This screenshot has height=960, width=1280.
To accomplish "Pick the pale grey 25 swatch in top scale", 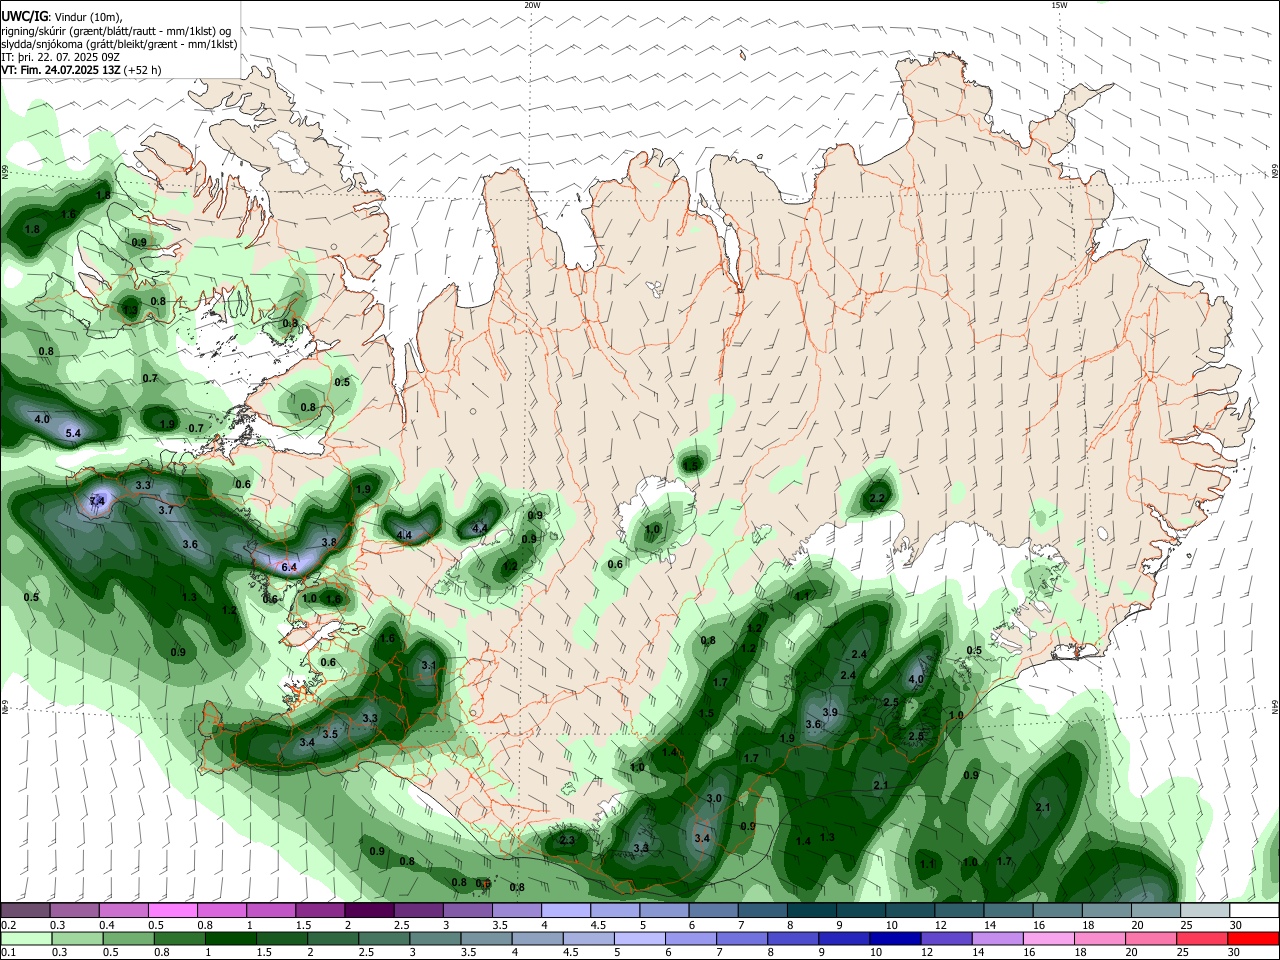I will tap(1205, 910).
